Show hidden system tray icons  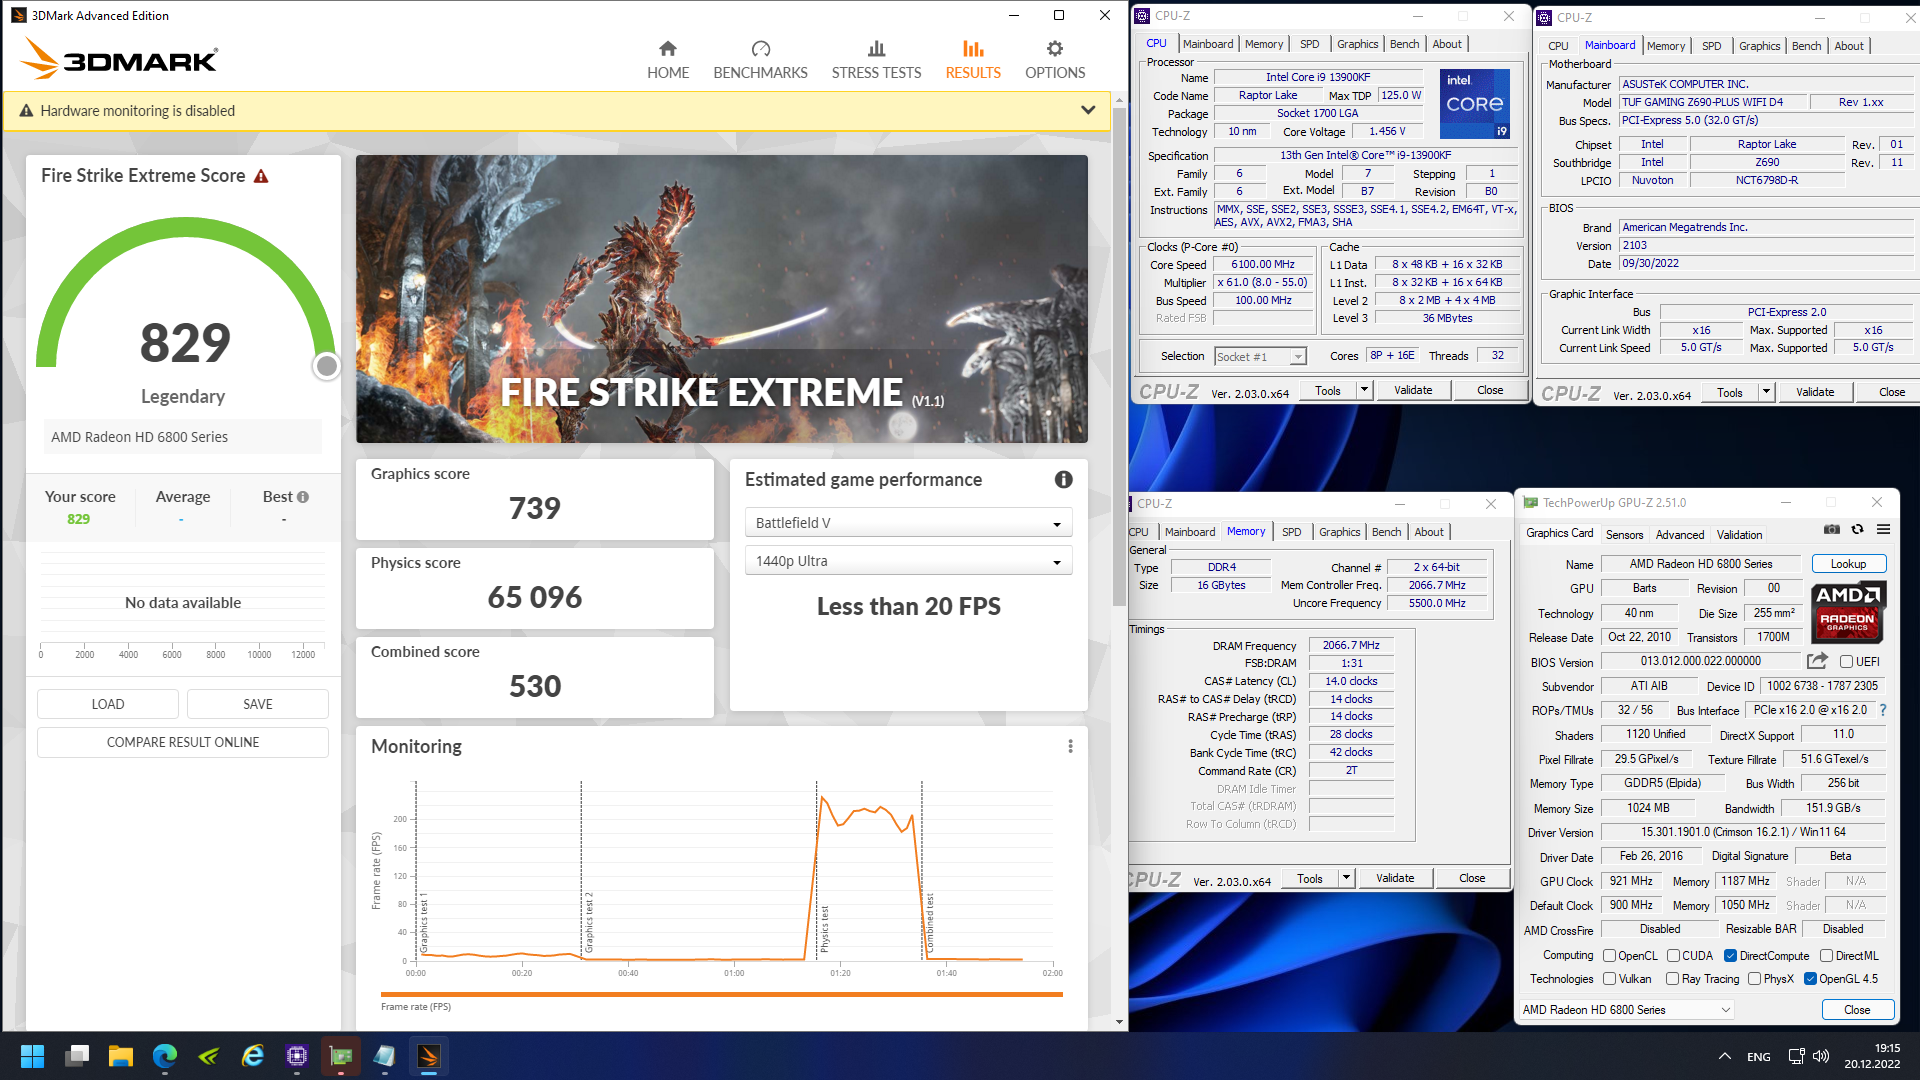[1725, 1056]
